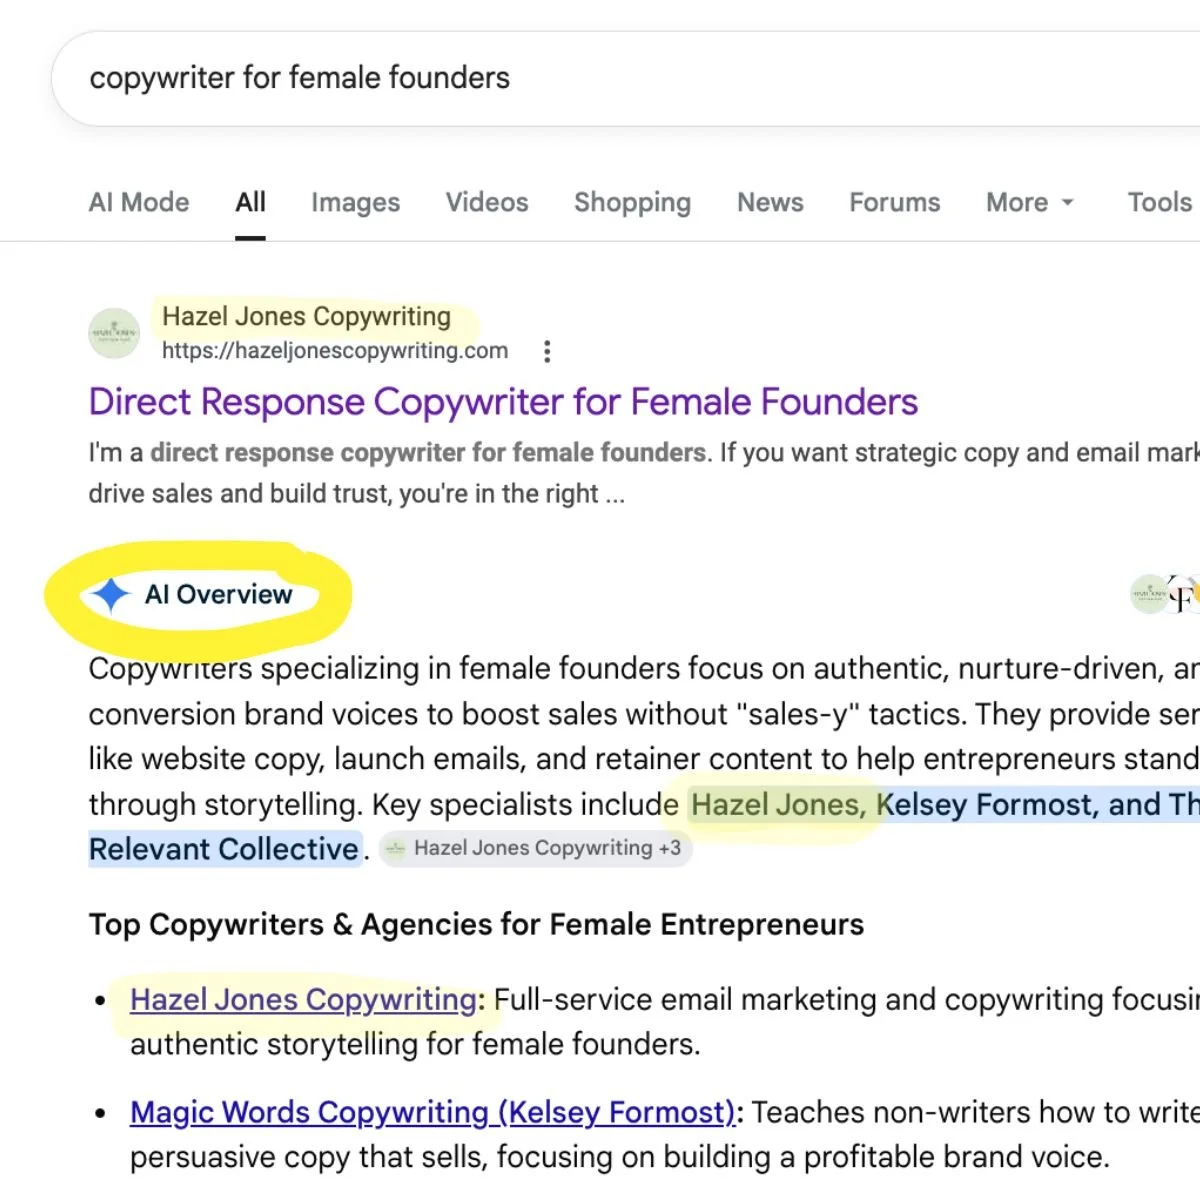Click the Top Copywriters & Agencies heading
Viewport: 1200px width, 1200px height.
[x=476, y=925]
